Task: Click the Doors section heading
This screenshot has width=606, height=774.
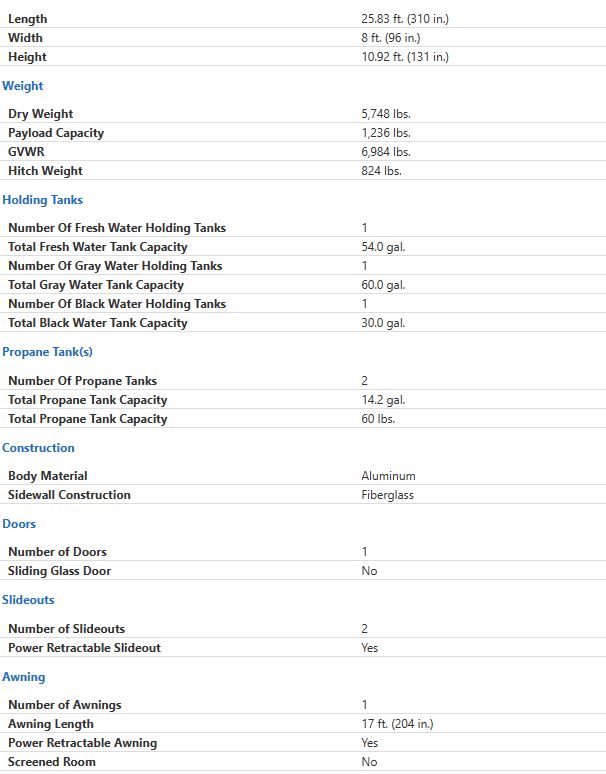Action: click(x=19, y=524)
